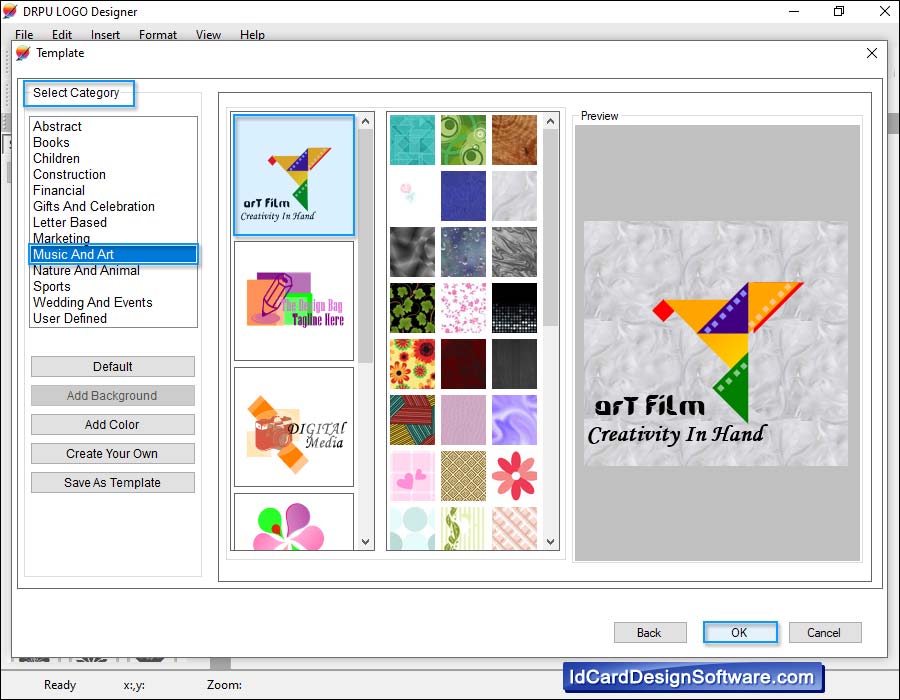Choose the Digital Media camera logo template
This screenshot has height=700, width=900.
point(294,427)
